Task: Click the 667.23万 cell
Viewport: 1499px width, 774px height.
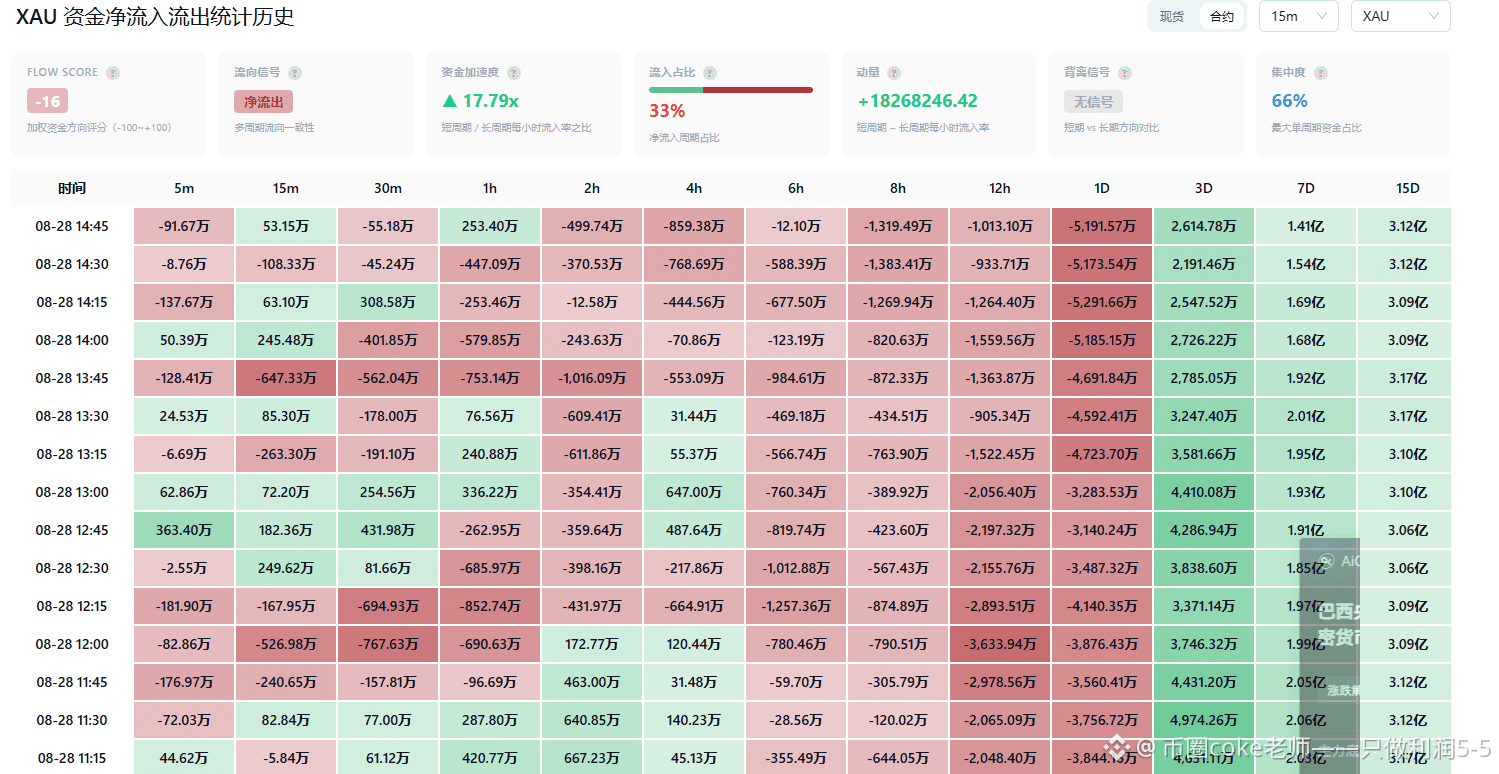Action: pyautogui.click(x=592, y=757)
